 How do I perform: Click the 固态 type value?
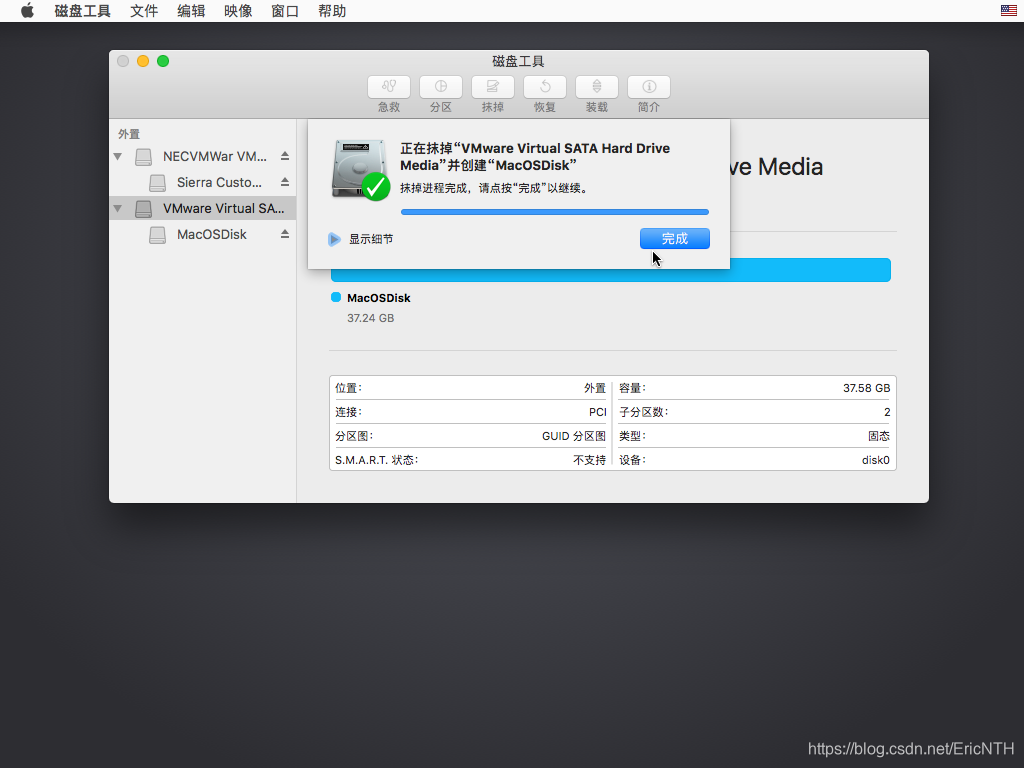click(x=879, y=436)
